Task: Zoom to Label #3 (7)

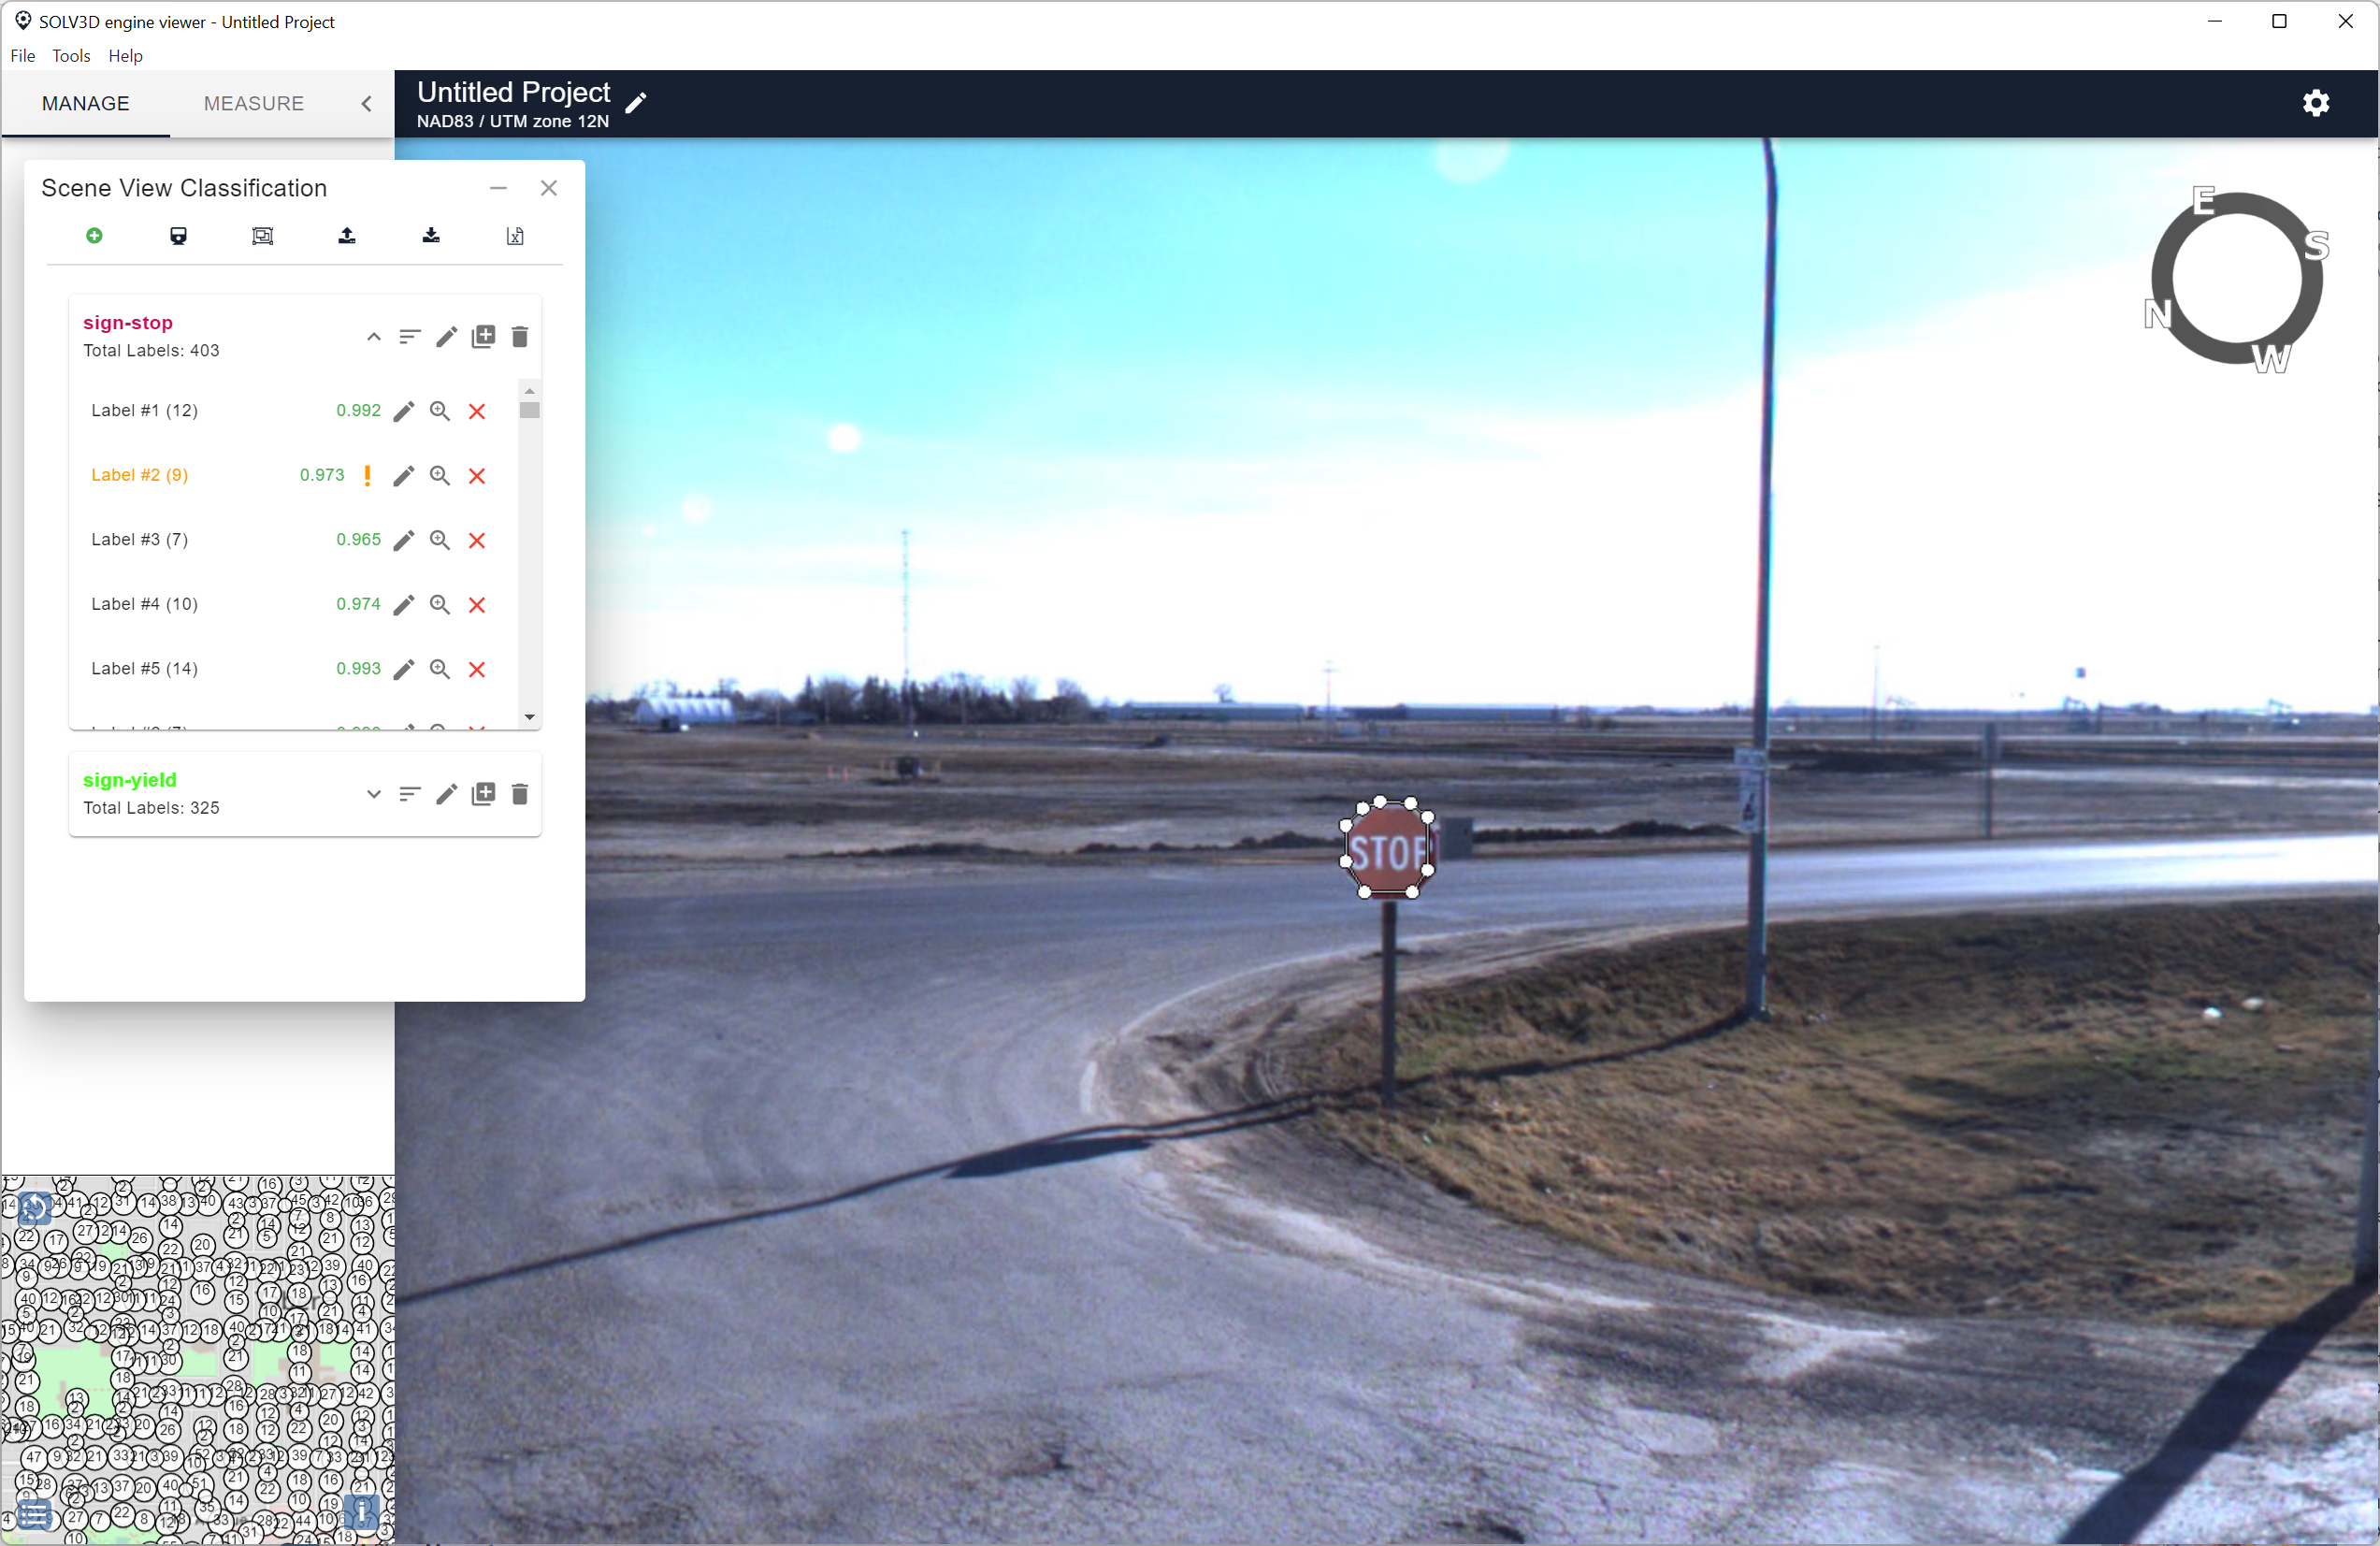Action: (440, 540)
